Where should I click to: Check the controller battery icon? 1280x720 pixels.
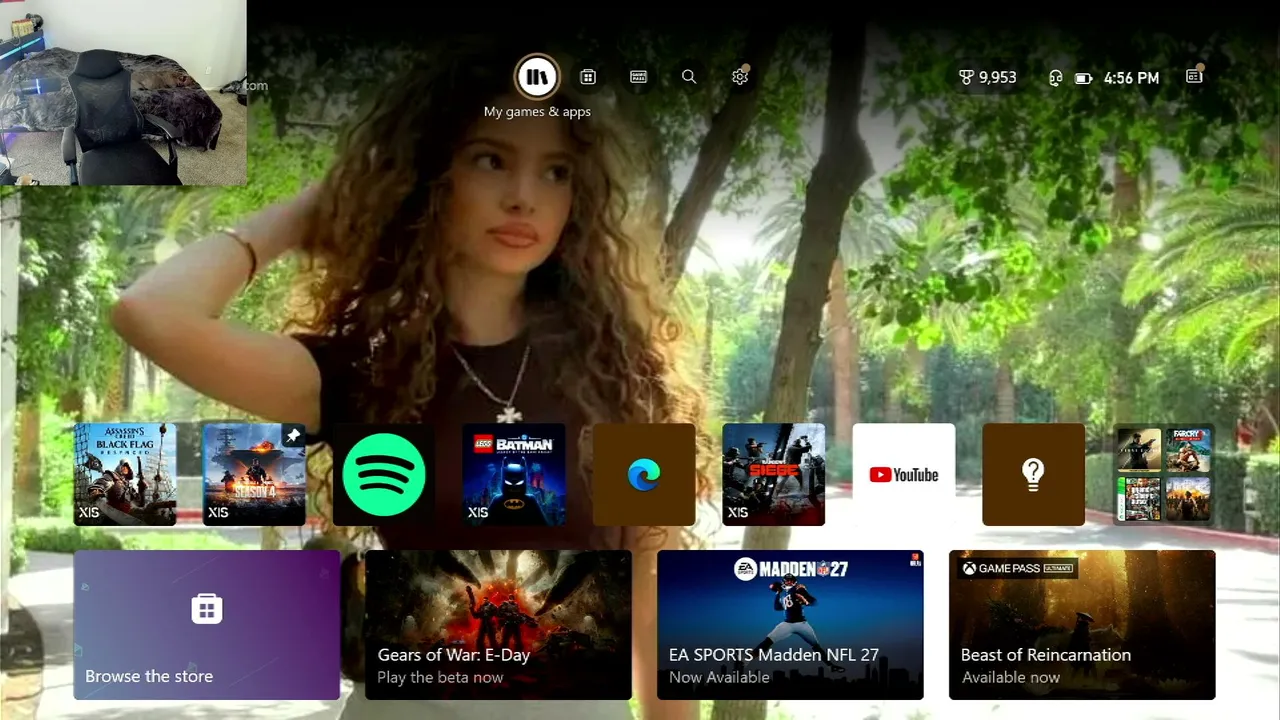[1083, 78]
